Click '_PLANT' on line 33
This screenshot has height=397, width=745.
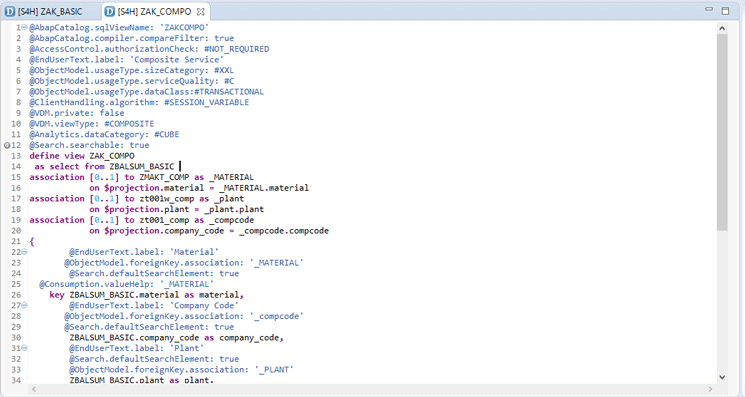click(274, 369)
